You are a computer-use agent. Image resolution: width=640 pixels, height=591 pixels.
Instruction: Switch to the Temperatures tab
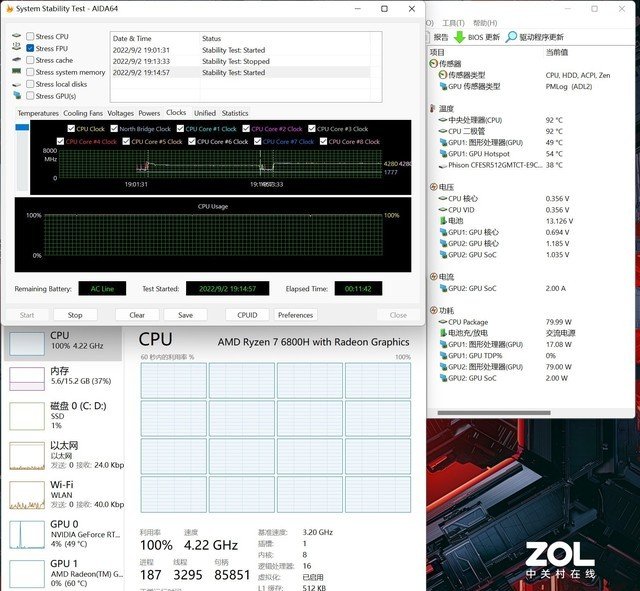38,113
